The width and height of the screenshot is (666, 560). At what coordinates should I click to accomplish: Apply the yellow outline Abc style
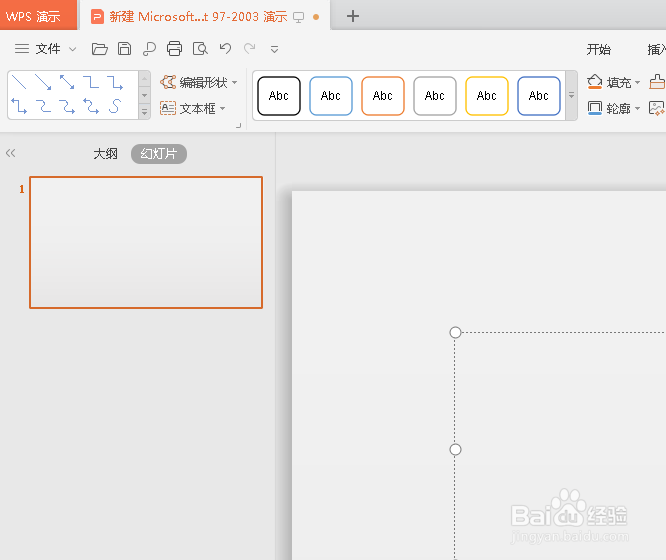click(487, 96)
